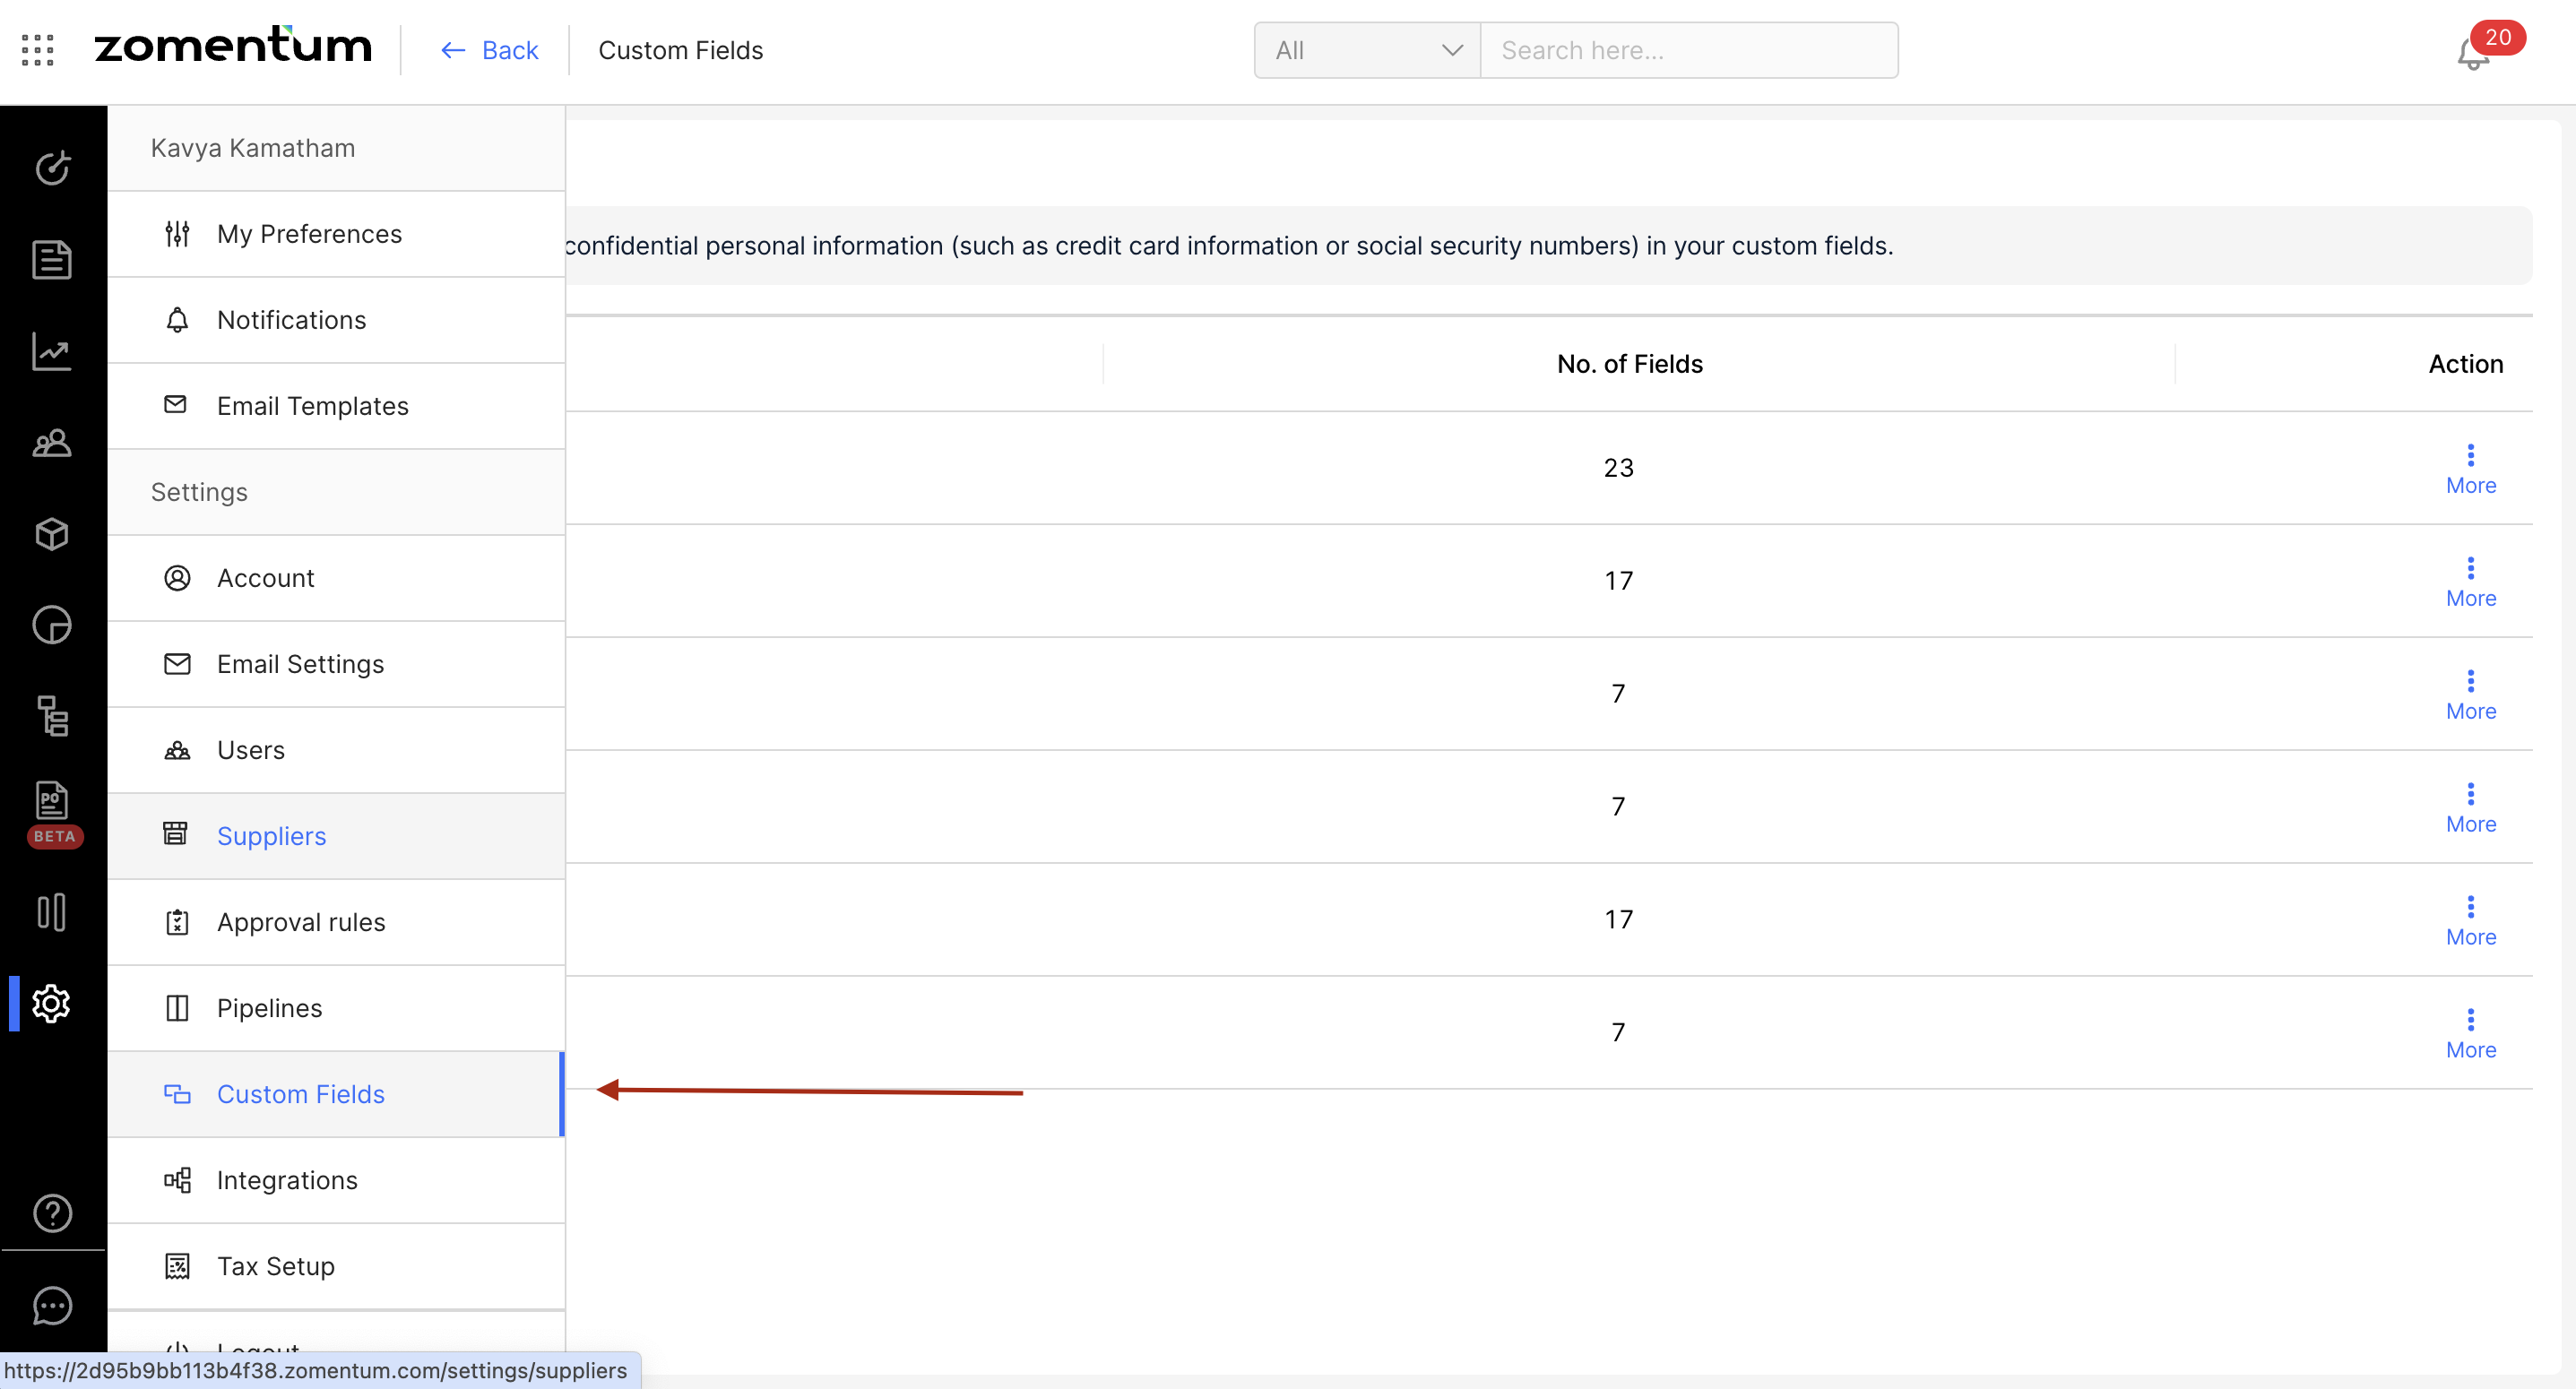The image size is (2576, 1389).
Task: Select Custom Fields in settings menu
Action: click(300, 1094)
